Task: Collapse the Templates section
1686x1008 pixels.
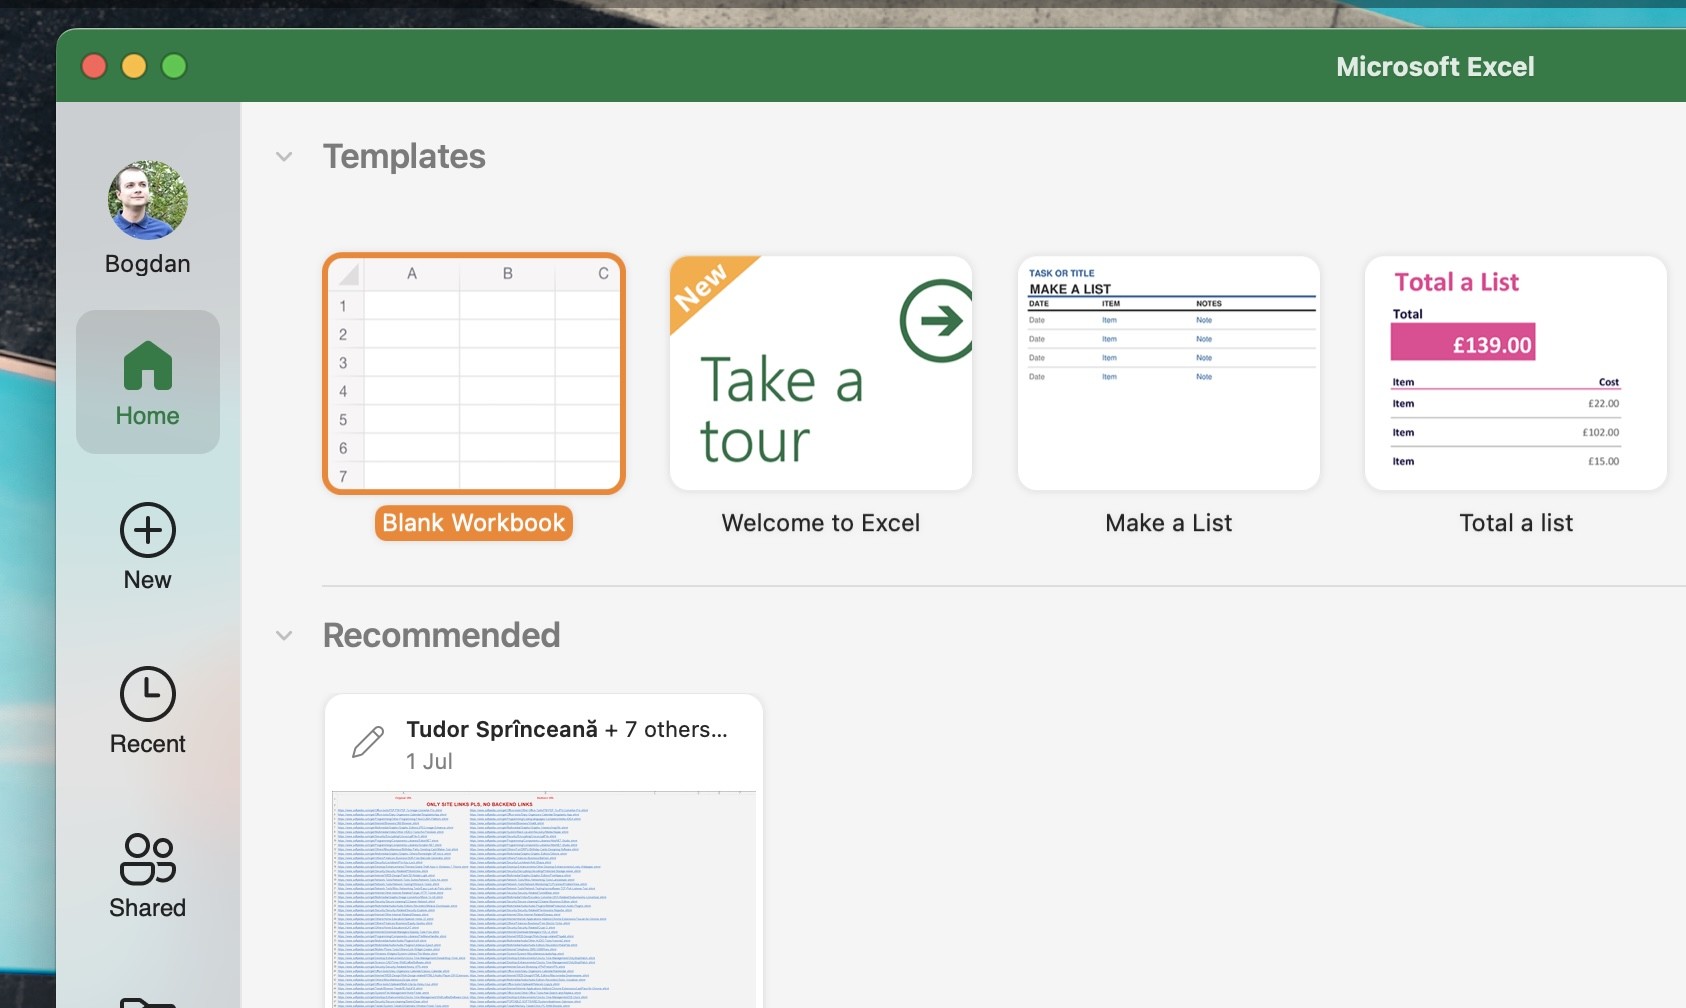Action: [284, 157]
